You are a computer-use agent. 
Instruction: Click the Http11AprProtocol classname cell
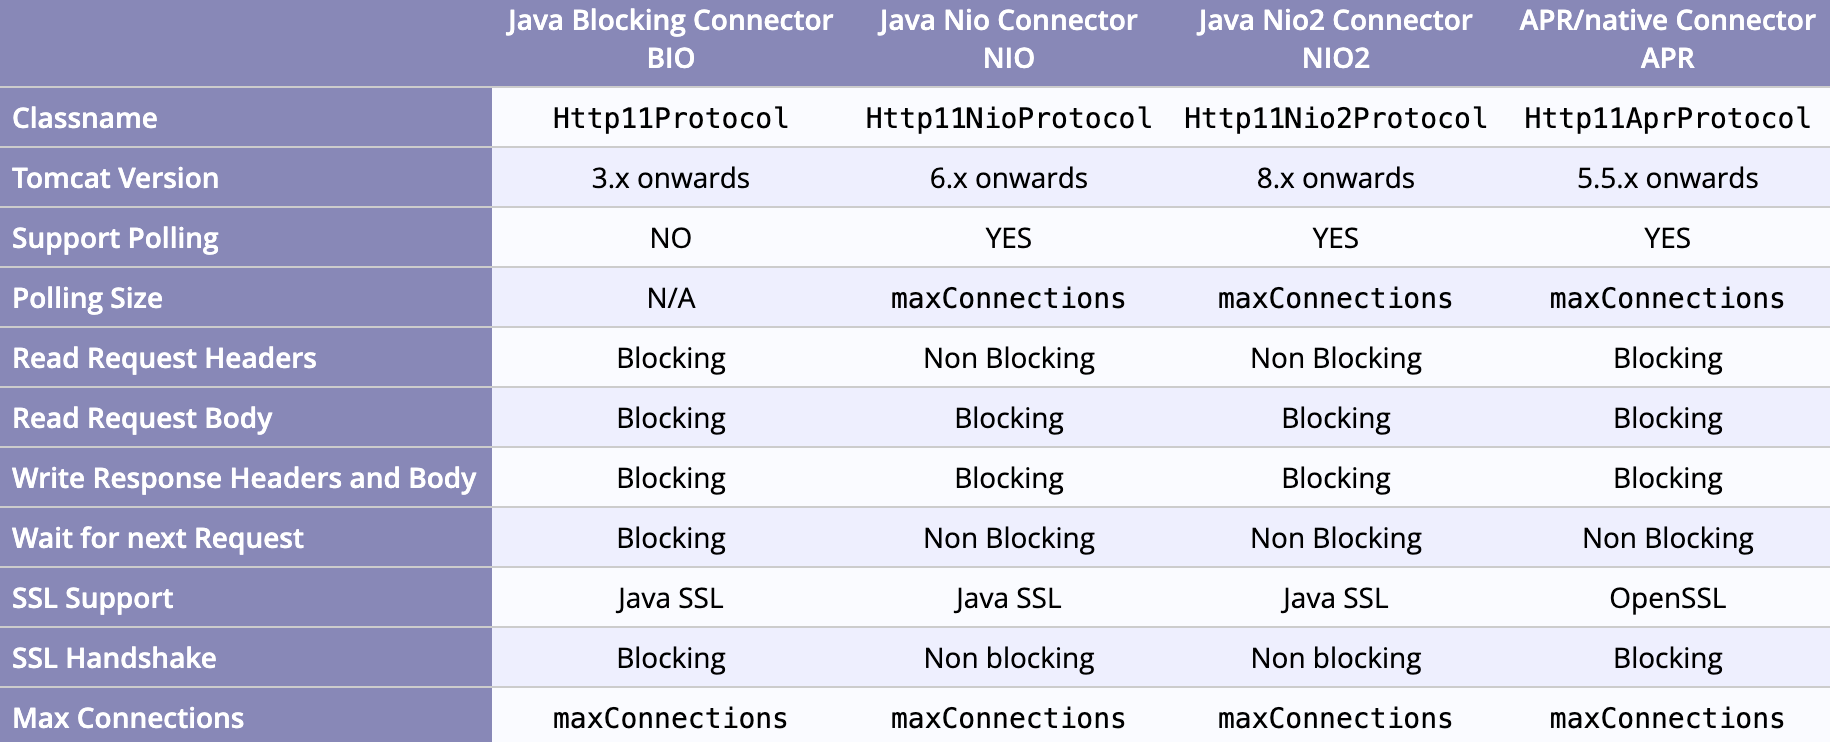pyautogui.click(x=1667, y=118)
